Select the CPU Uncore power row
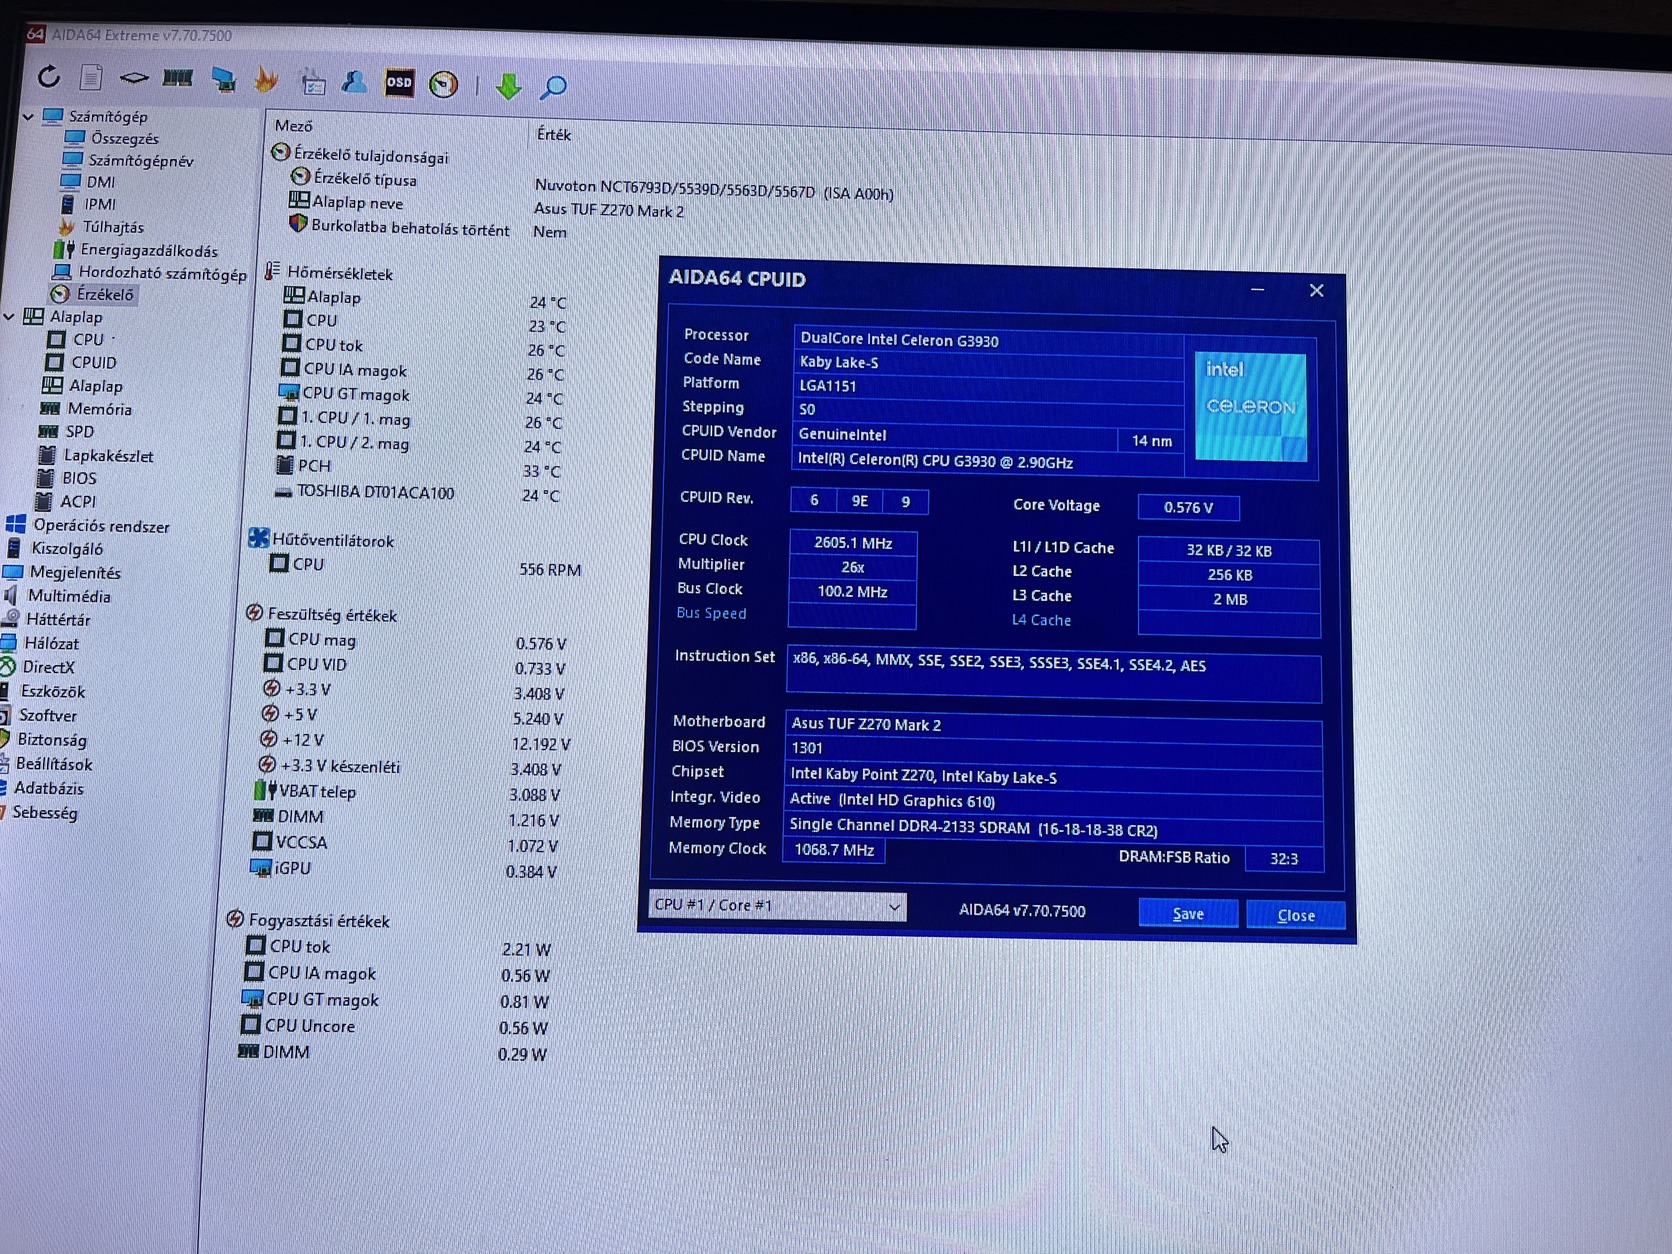Screen dimensions: 1672x1254 tap(395, 1027)
